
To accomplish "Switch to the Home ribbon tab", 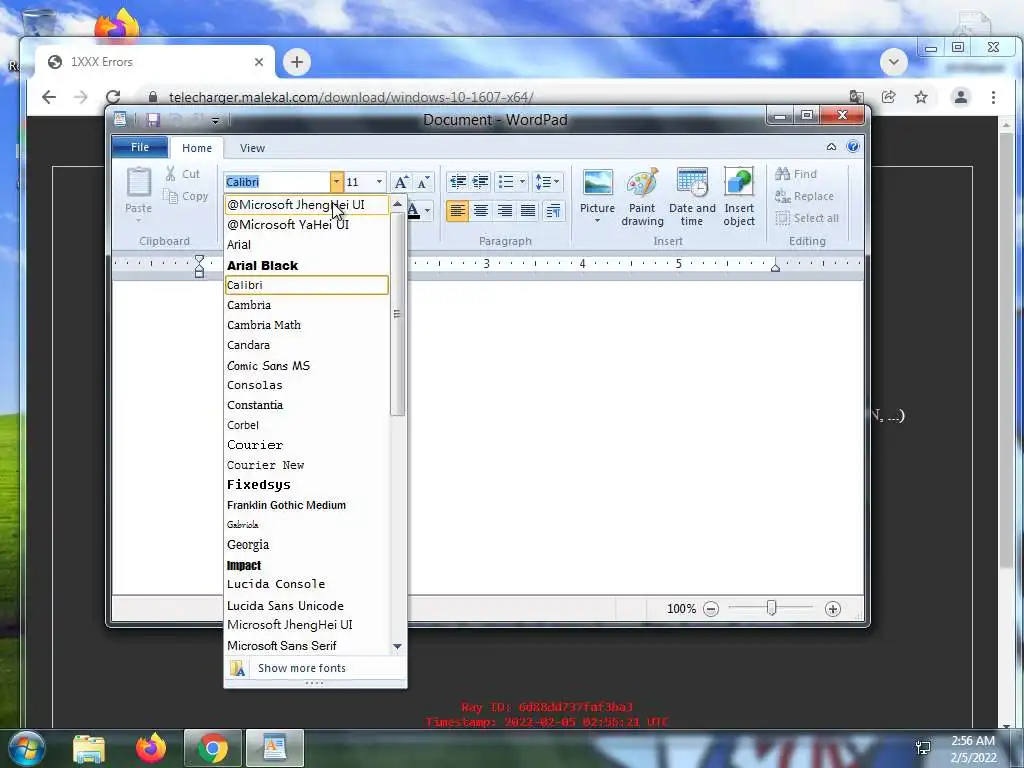I will coord(197,148).
